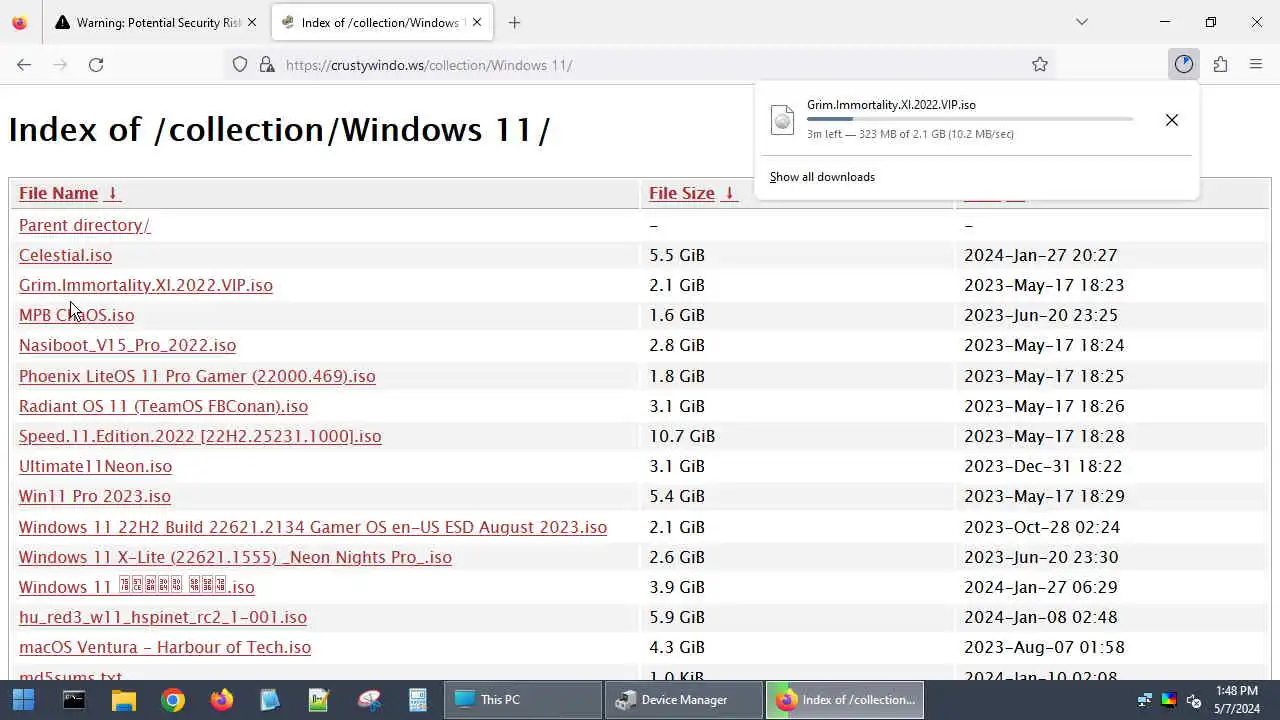
Task: Reload the page with the refresh icon
Action: pos(96,64)
